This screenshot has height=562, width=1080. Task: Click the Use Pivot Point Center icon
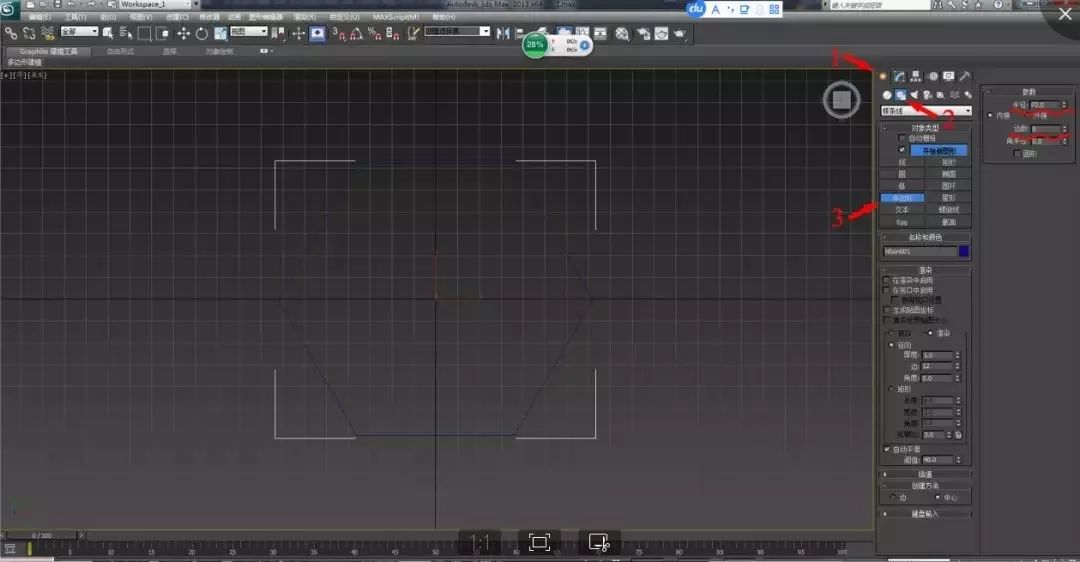tap(278, 32)
